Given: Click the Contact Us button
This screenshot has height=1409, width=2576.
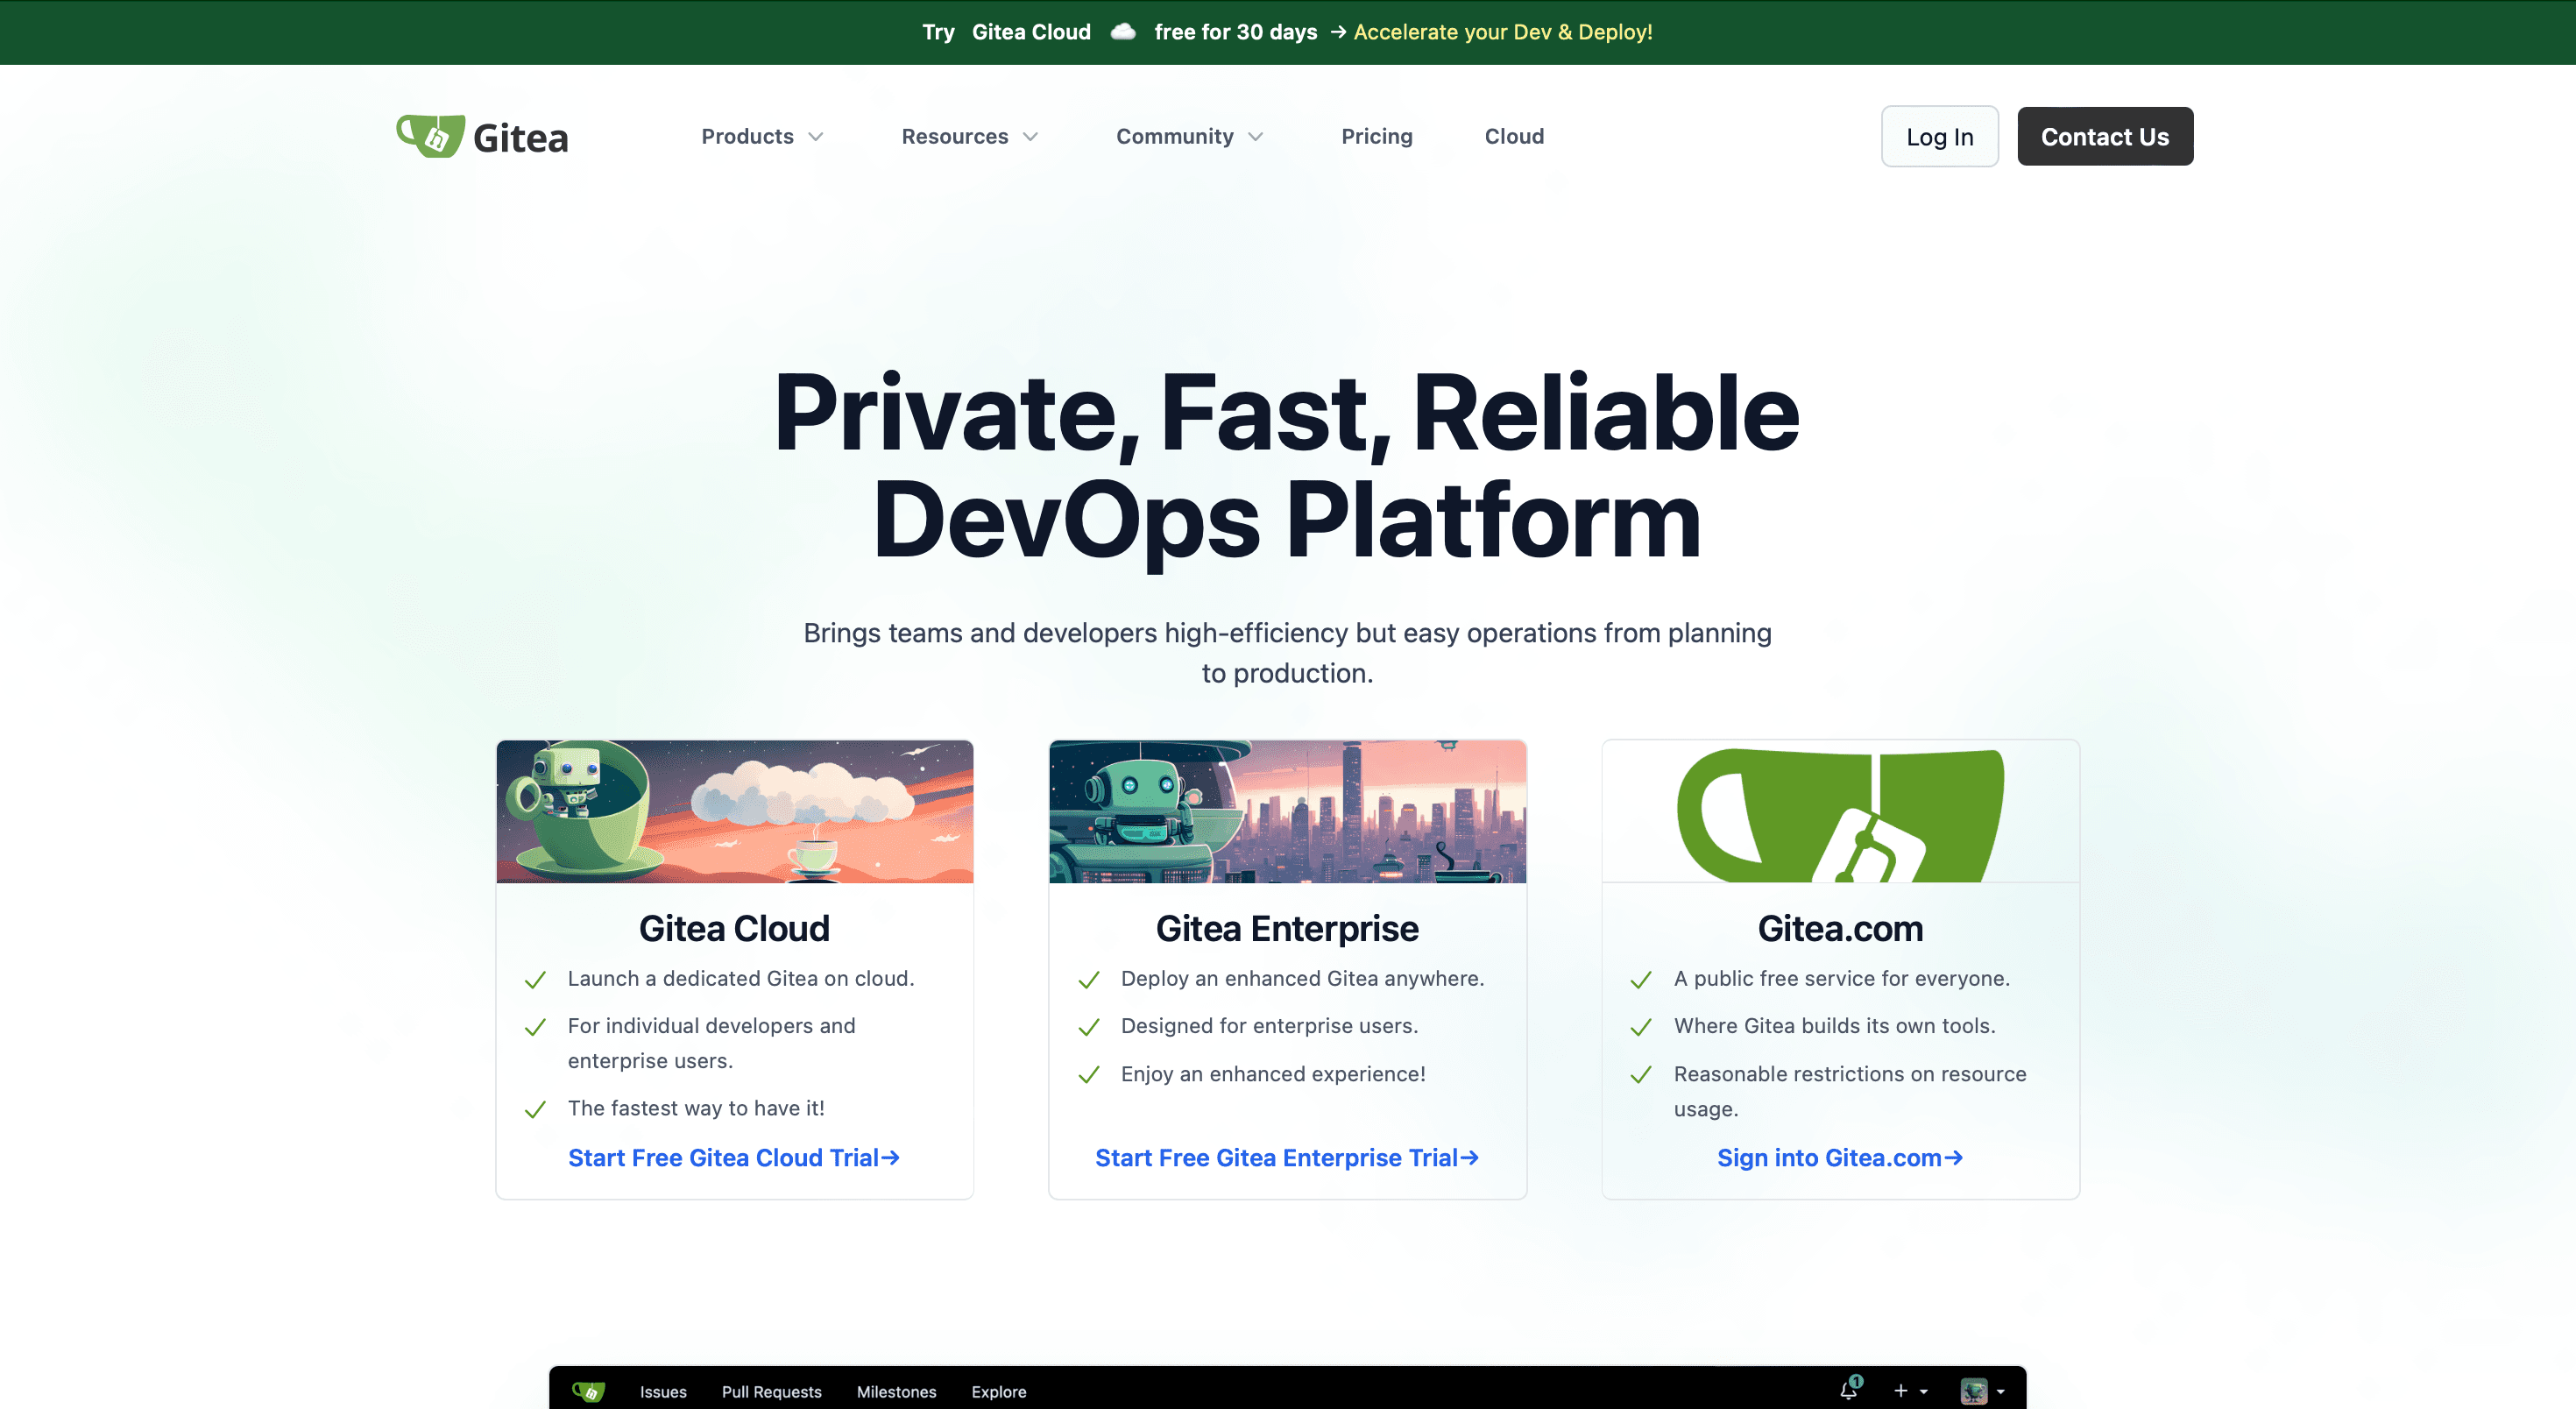Looking at the screenshot, I should (2104, 136).
